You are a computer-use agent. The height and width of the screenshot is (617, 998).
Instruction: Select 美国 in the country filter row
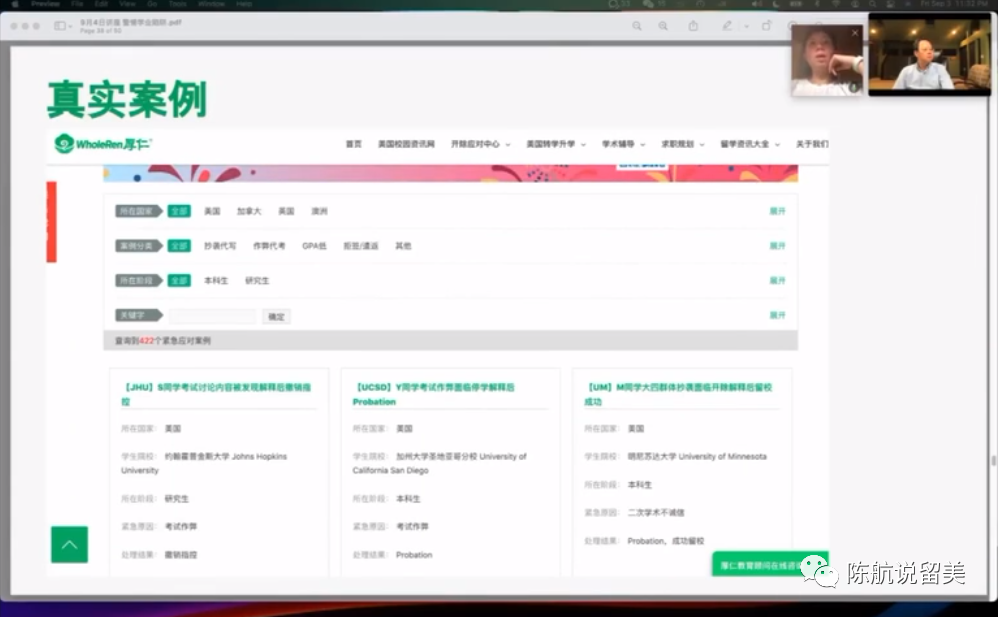pos(212,211)
